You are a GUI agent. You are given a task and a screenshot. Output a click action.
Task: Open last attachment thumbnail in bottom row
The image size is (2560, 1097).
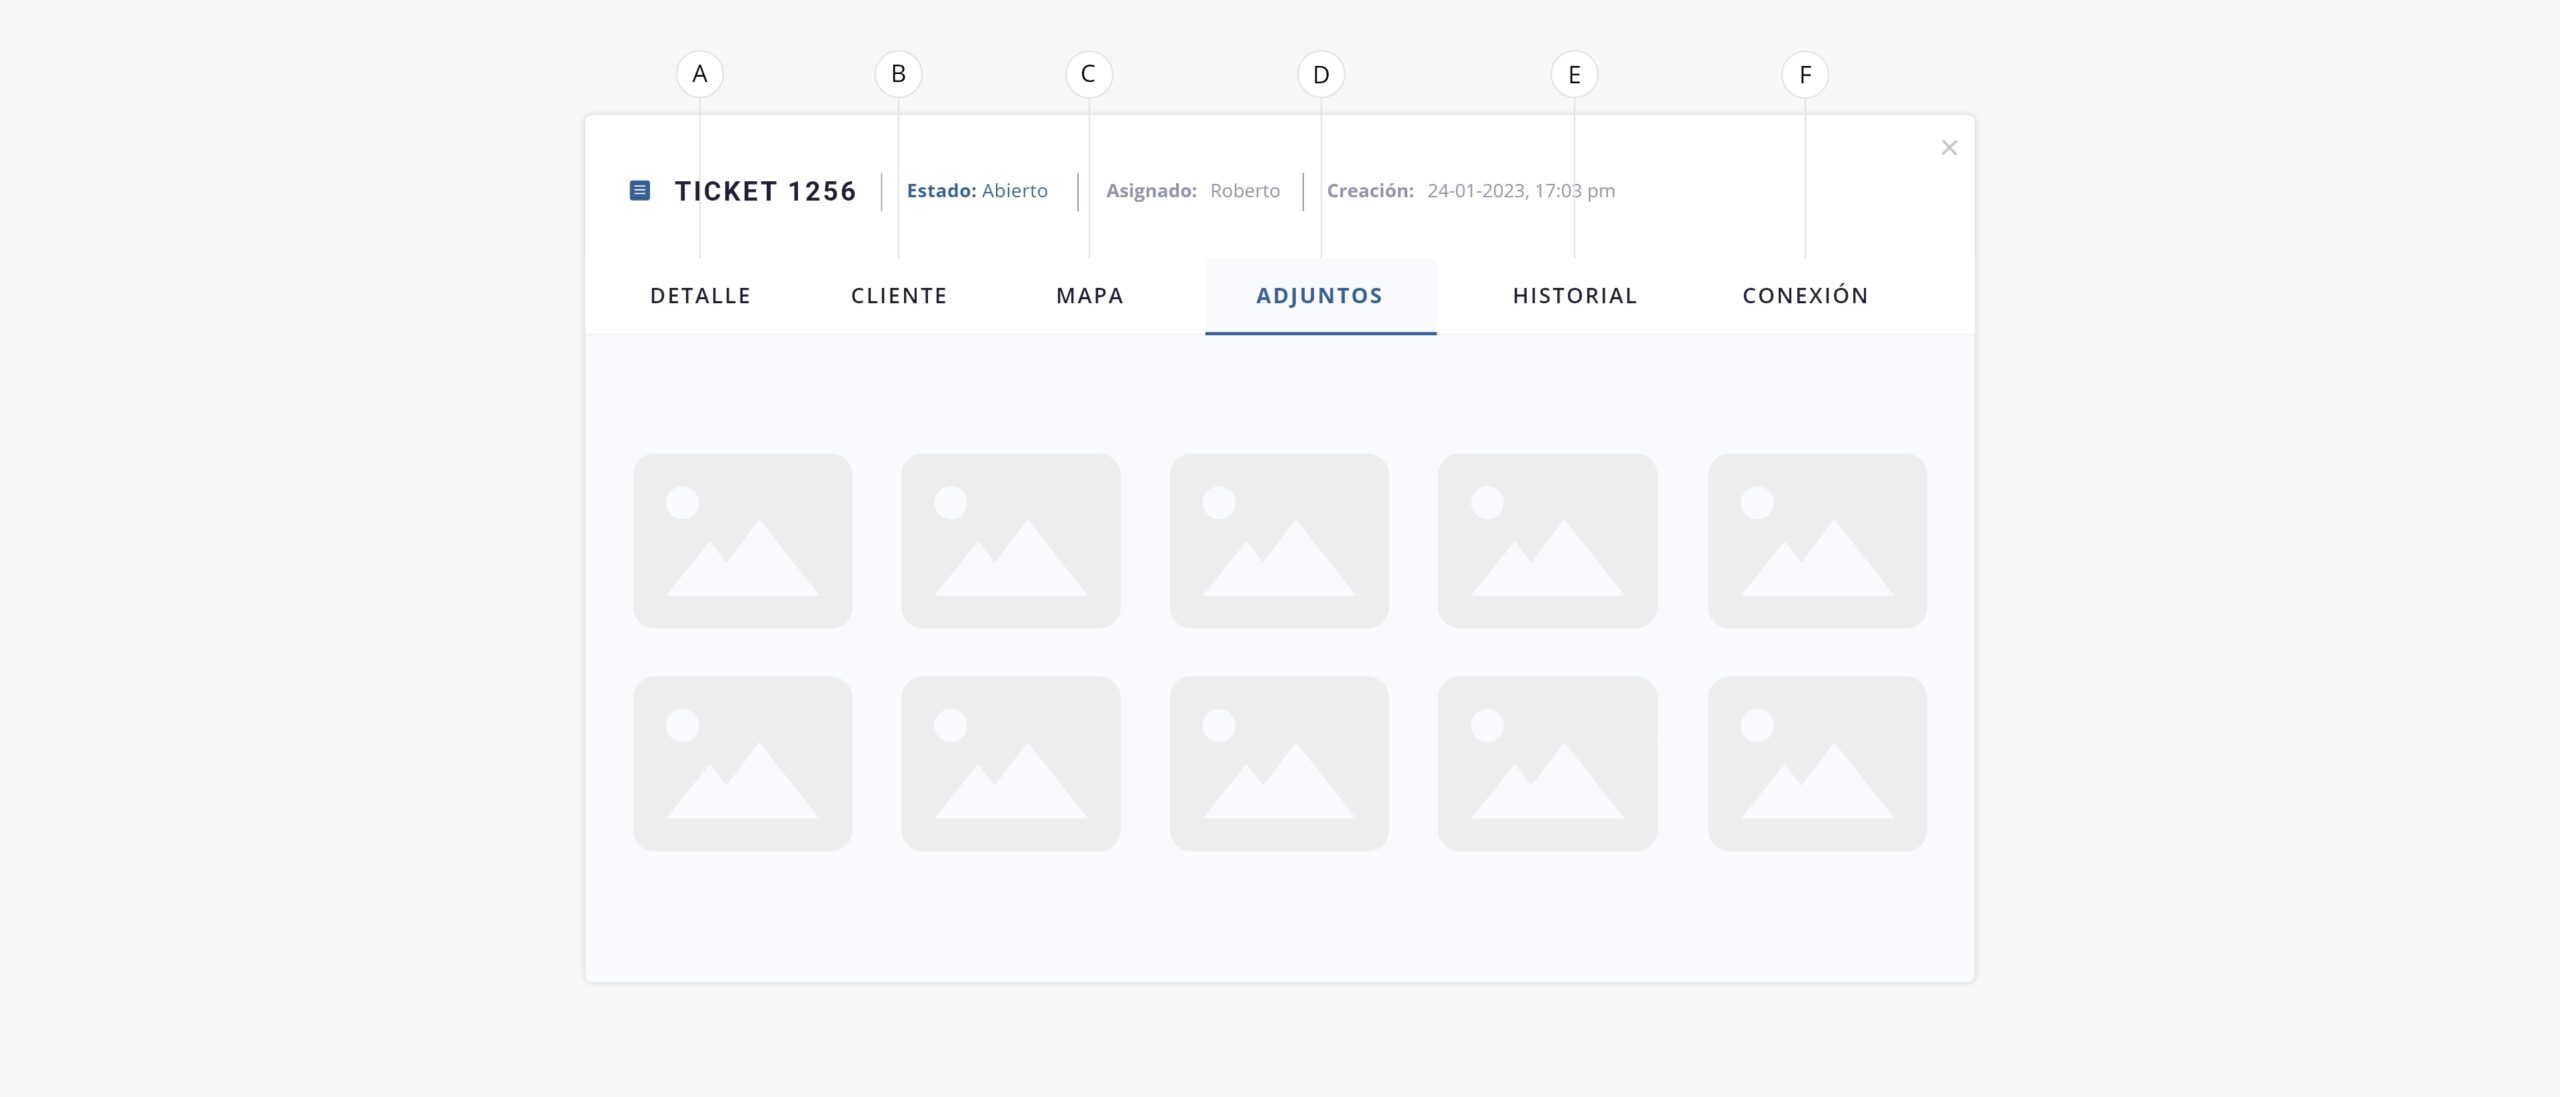[x=1816, y=764]
